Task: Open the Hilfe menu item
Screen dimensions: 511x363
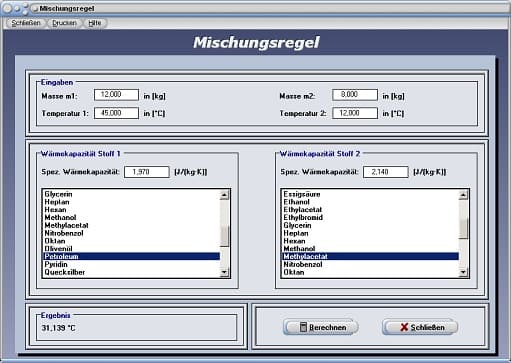Action: click(95, 23)
